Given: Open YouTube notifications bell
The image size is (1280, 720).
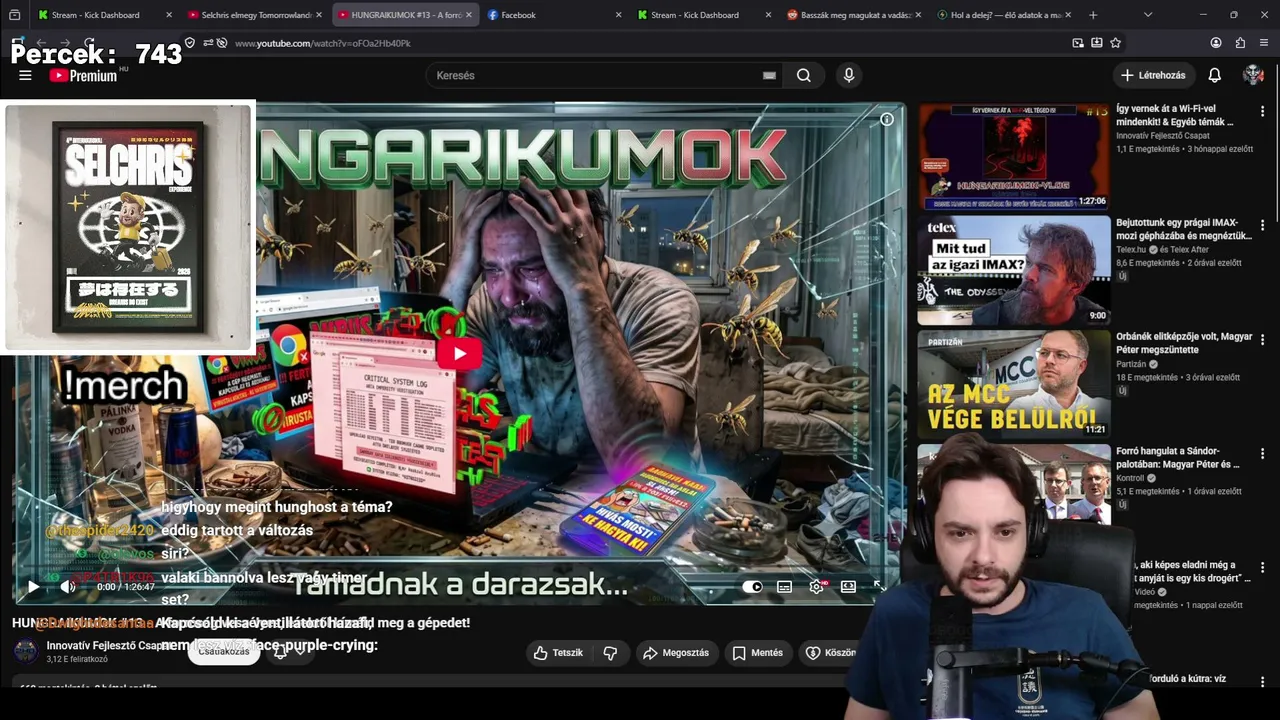Looking at the screenshot, I should tap(1214, 75).
